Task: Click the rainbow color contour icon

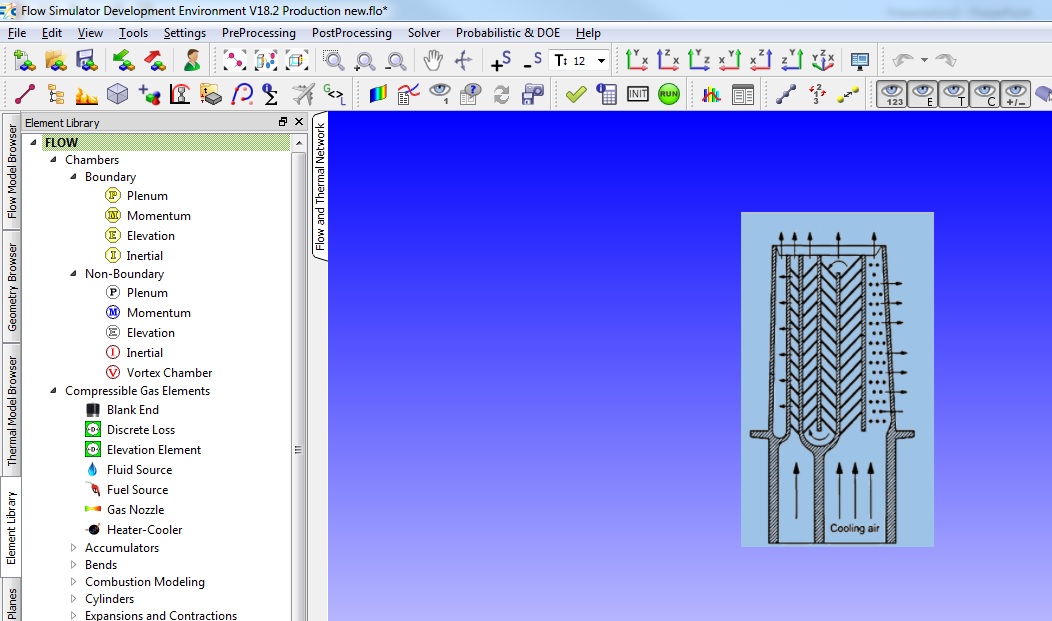Action: pos(378,95)
